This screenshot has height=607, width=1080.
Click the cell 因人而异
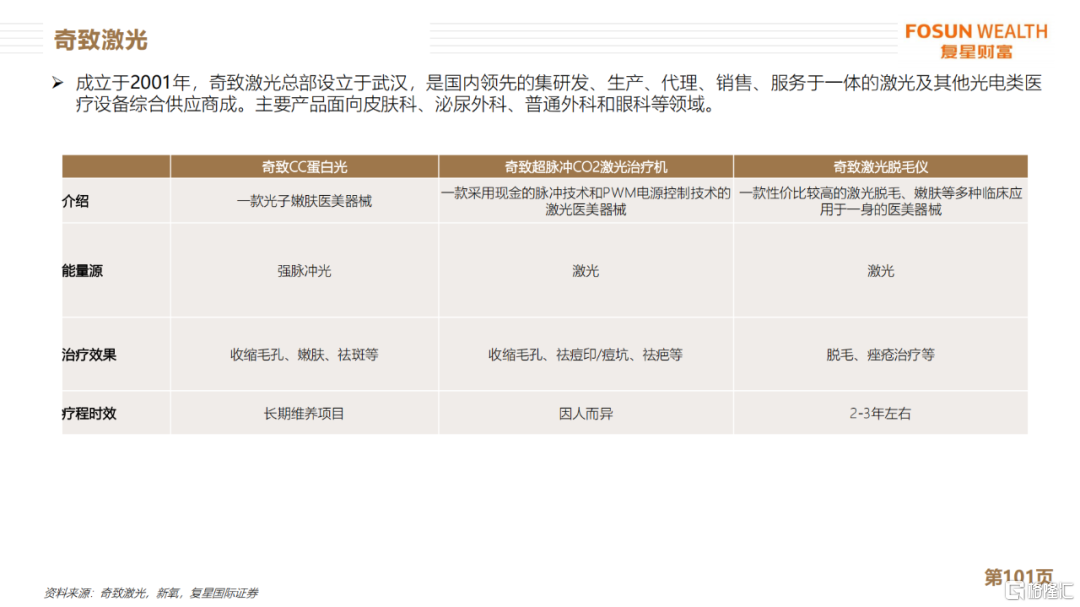pos(585,413)
